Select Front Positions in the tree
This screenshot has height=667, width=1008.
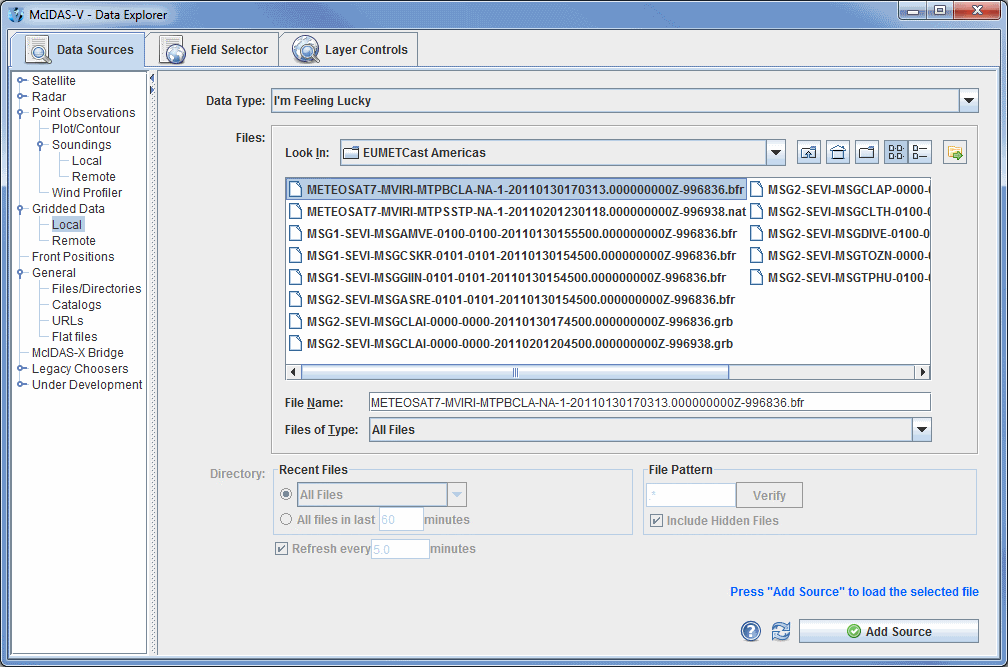click(73, 256)
